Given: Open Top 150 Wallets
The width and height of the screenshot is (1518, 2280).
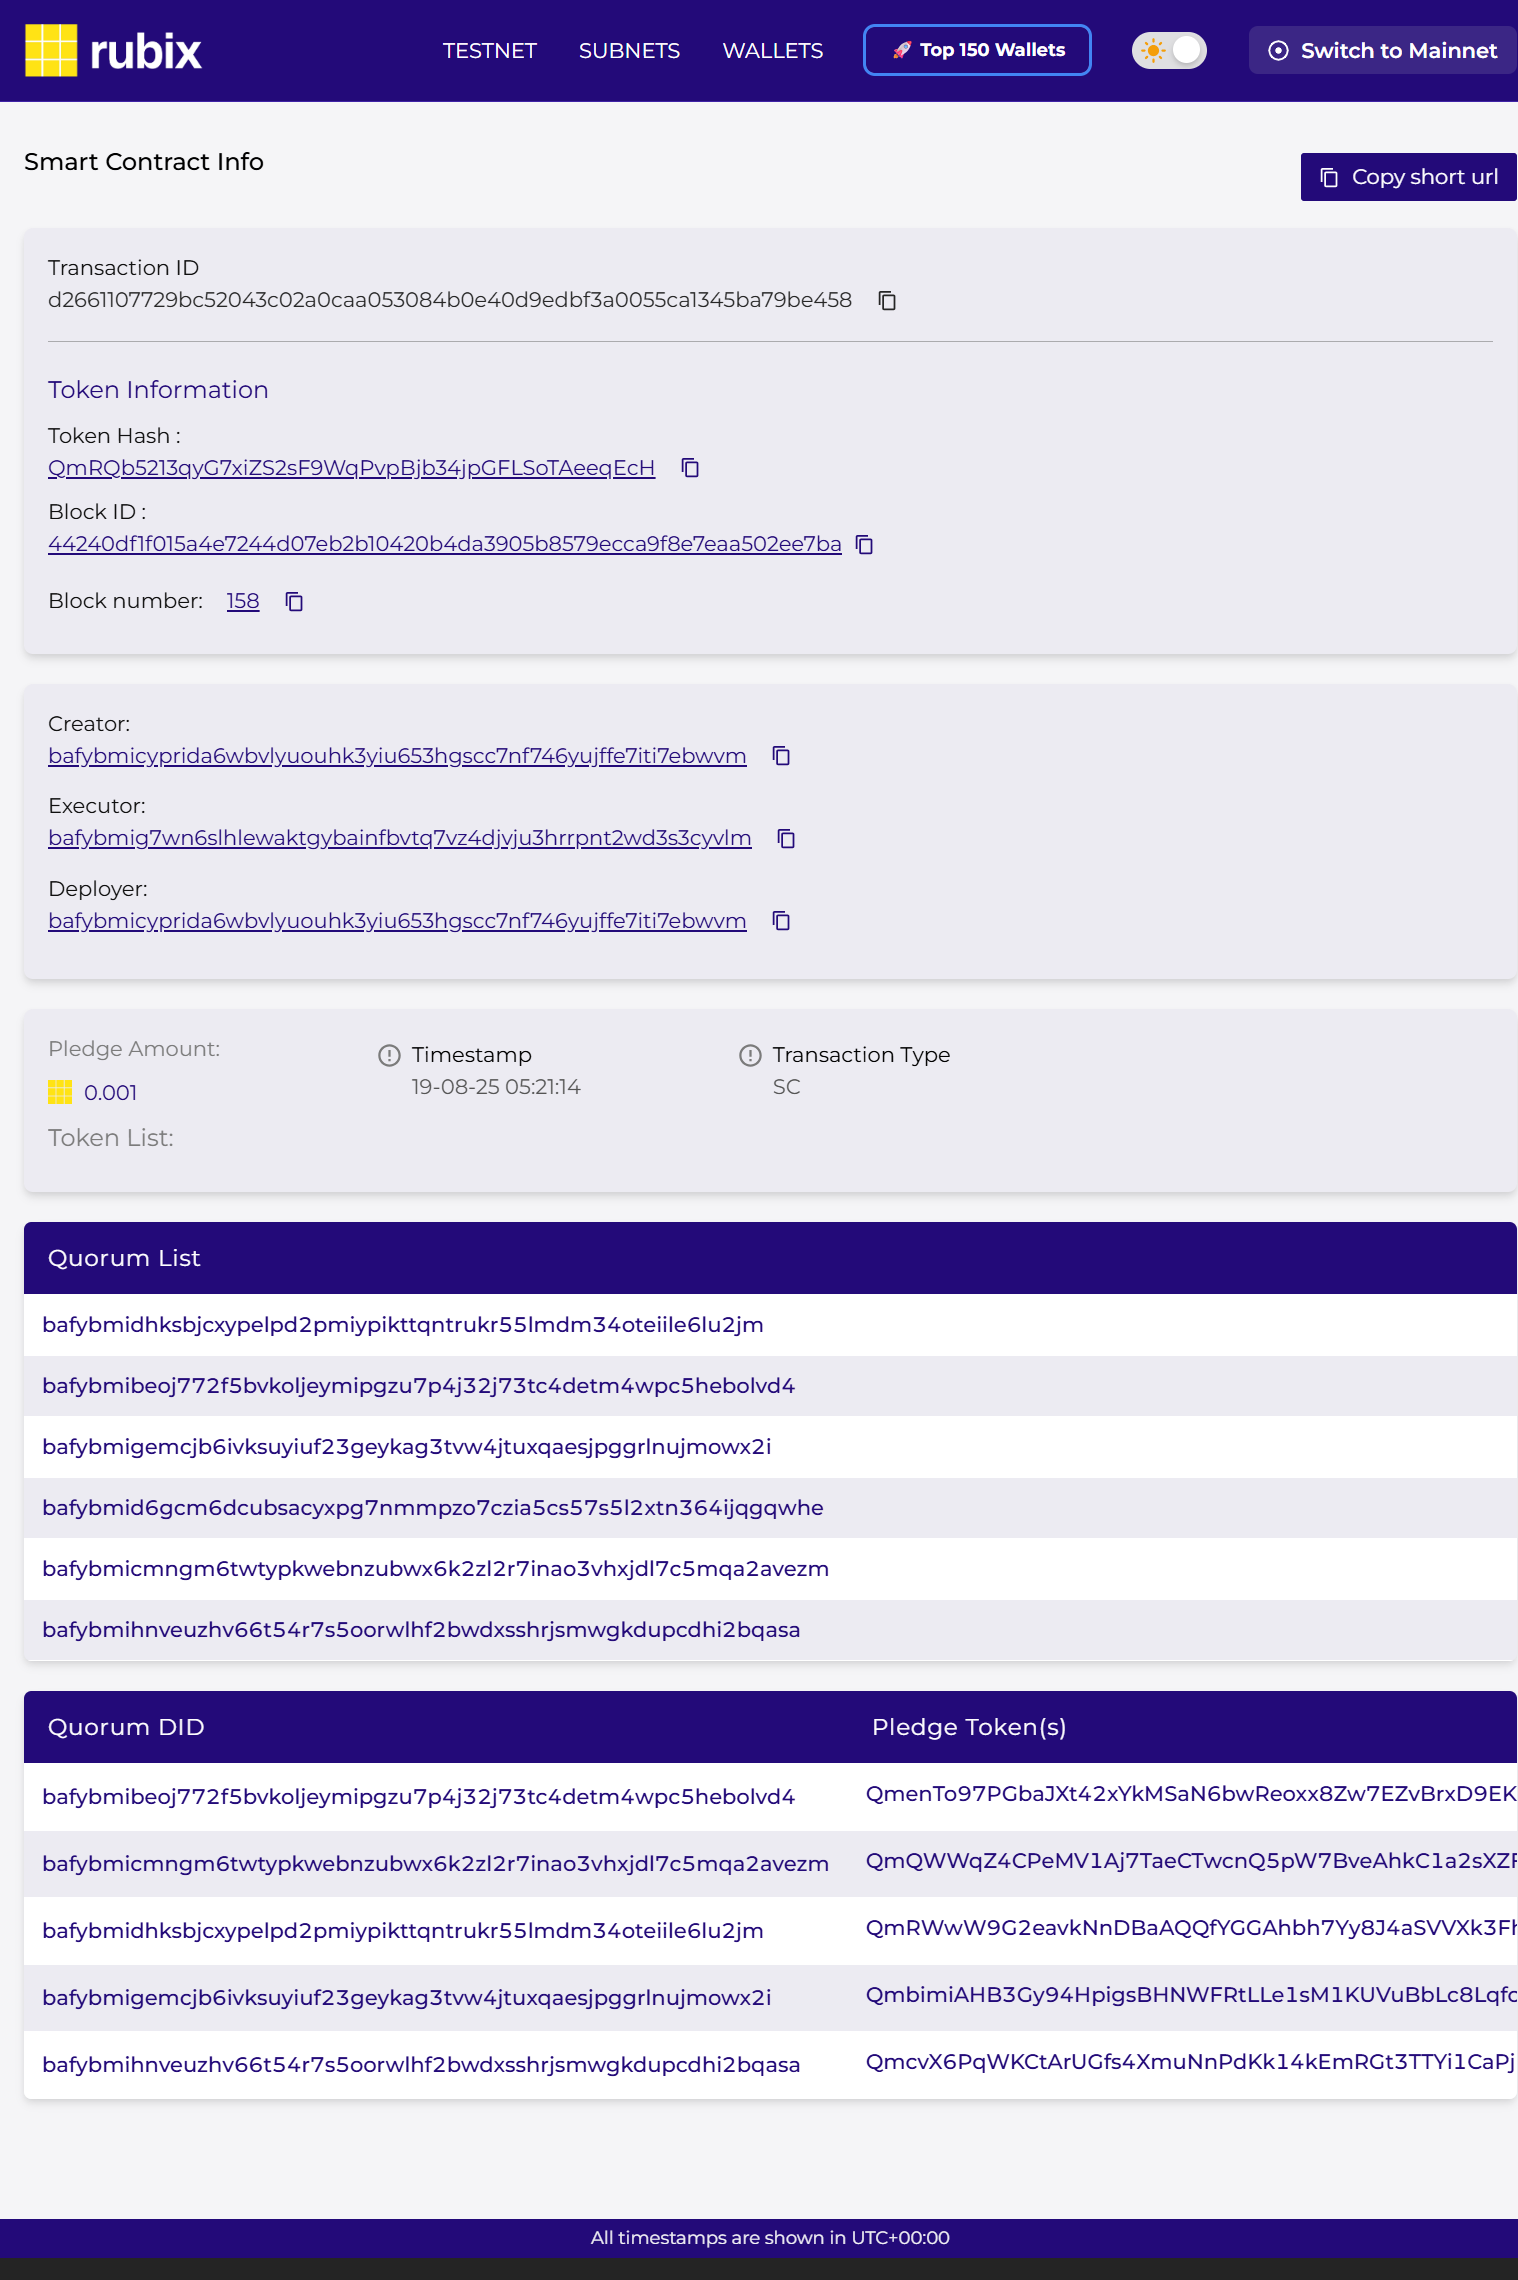Looking at the screenshot, I should 977,50.
